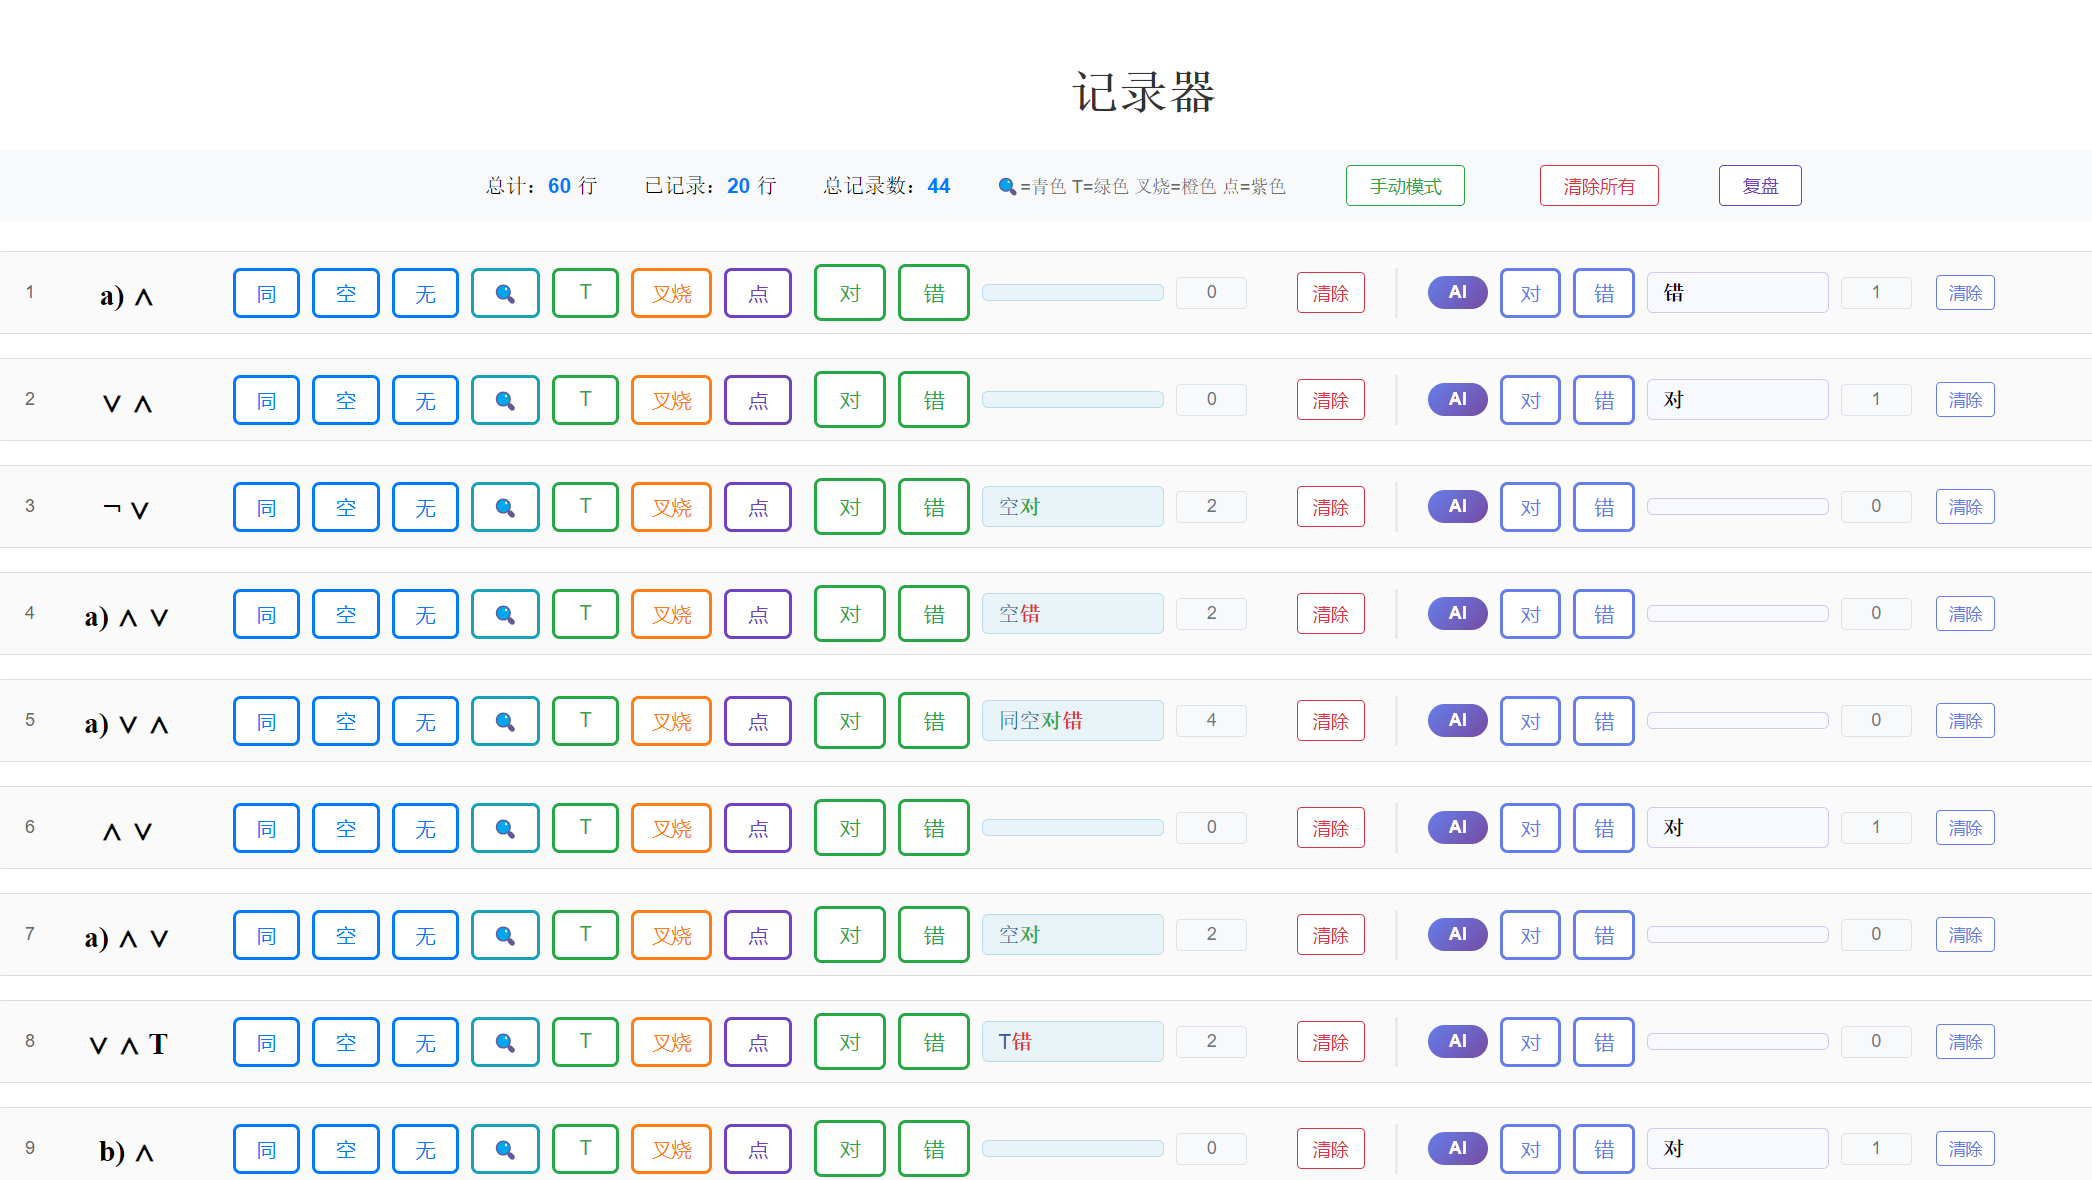Click the 手动模式 button at the top
The width and height of the screenshot is (2092, 1180).
pyautogui.click(x=1404, y=185)
